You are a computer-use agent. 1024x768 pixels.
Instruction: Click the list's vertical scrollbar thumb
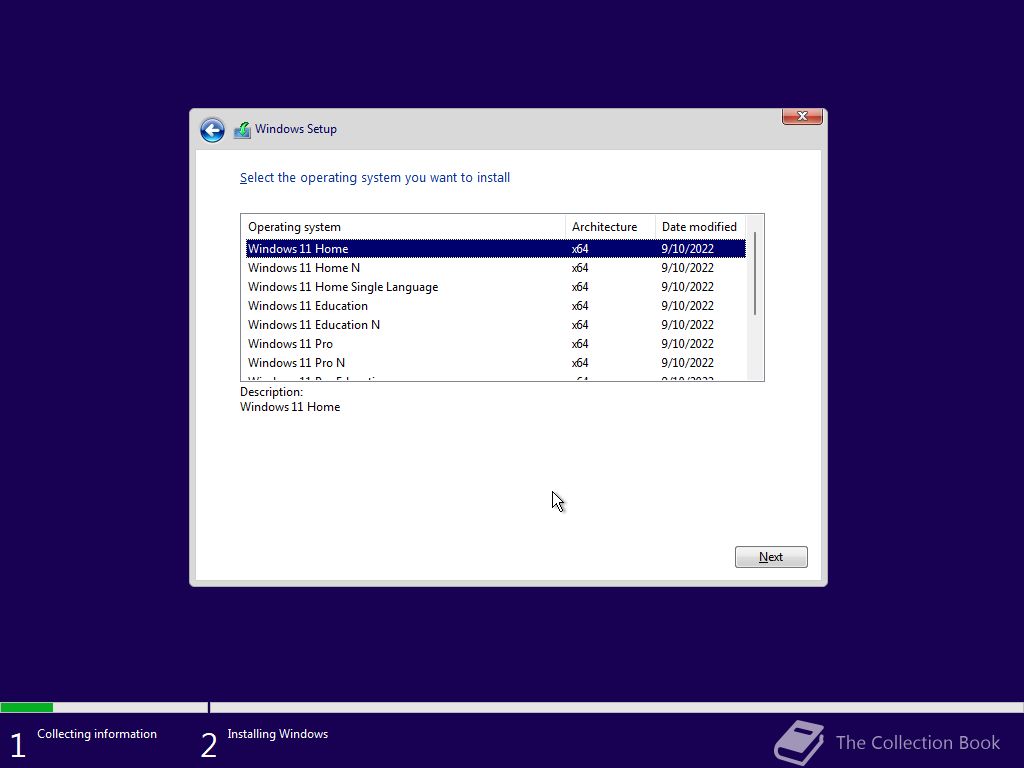pyautogui.click(x=755, y=273)
